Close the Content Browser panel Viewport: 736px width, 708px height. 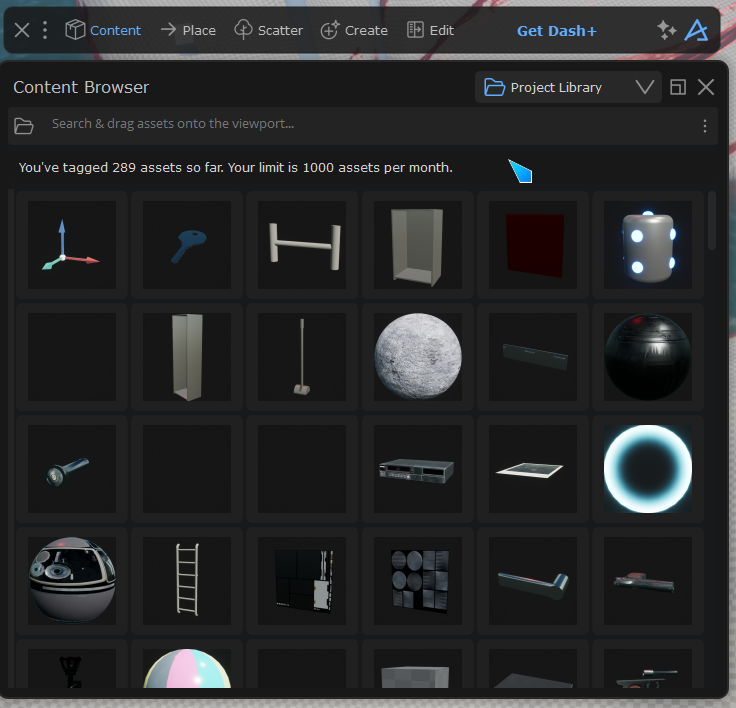point(706,87)
